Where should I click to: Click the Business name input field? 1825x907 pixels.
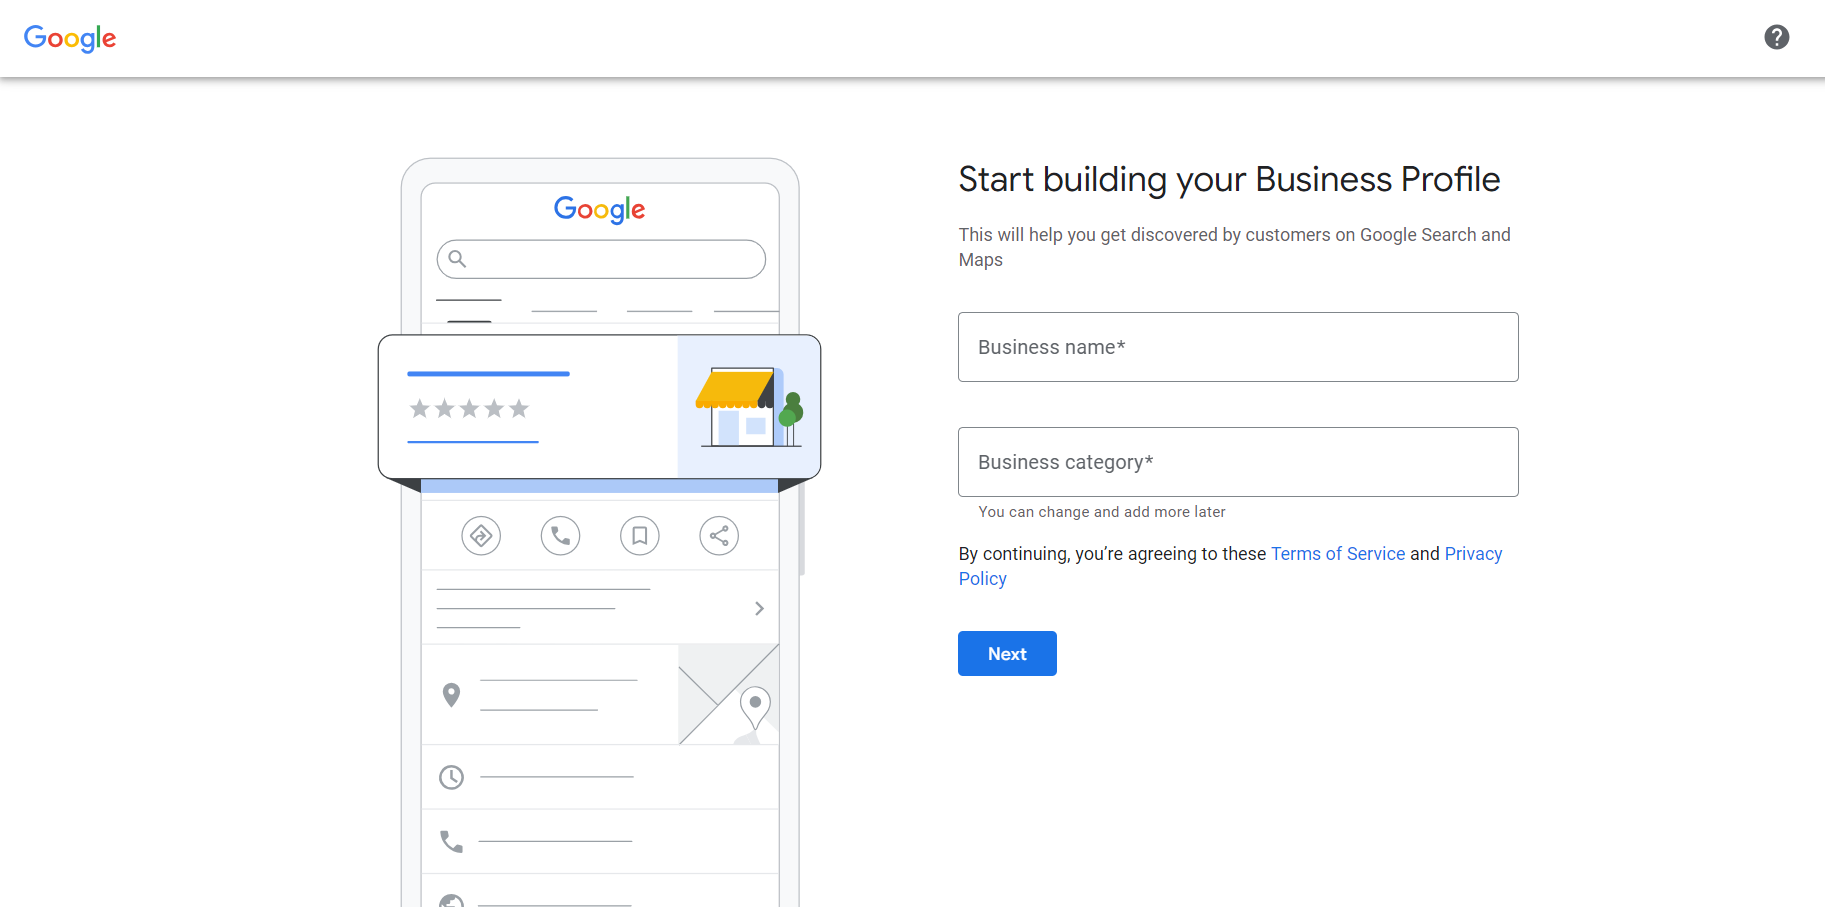(1238, 347)
